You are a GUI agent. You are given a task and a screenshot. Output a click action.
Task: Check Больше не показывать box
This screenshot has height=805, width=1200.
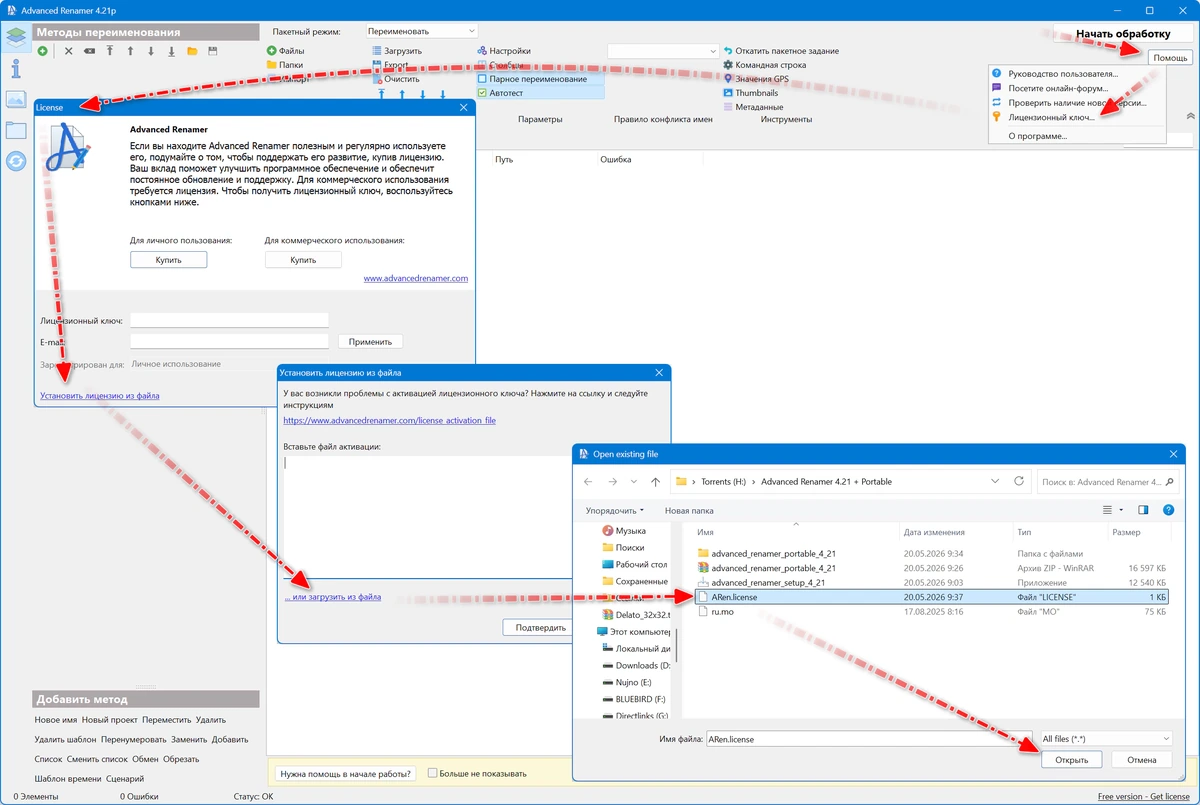coord(433,773)
